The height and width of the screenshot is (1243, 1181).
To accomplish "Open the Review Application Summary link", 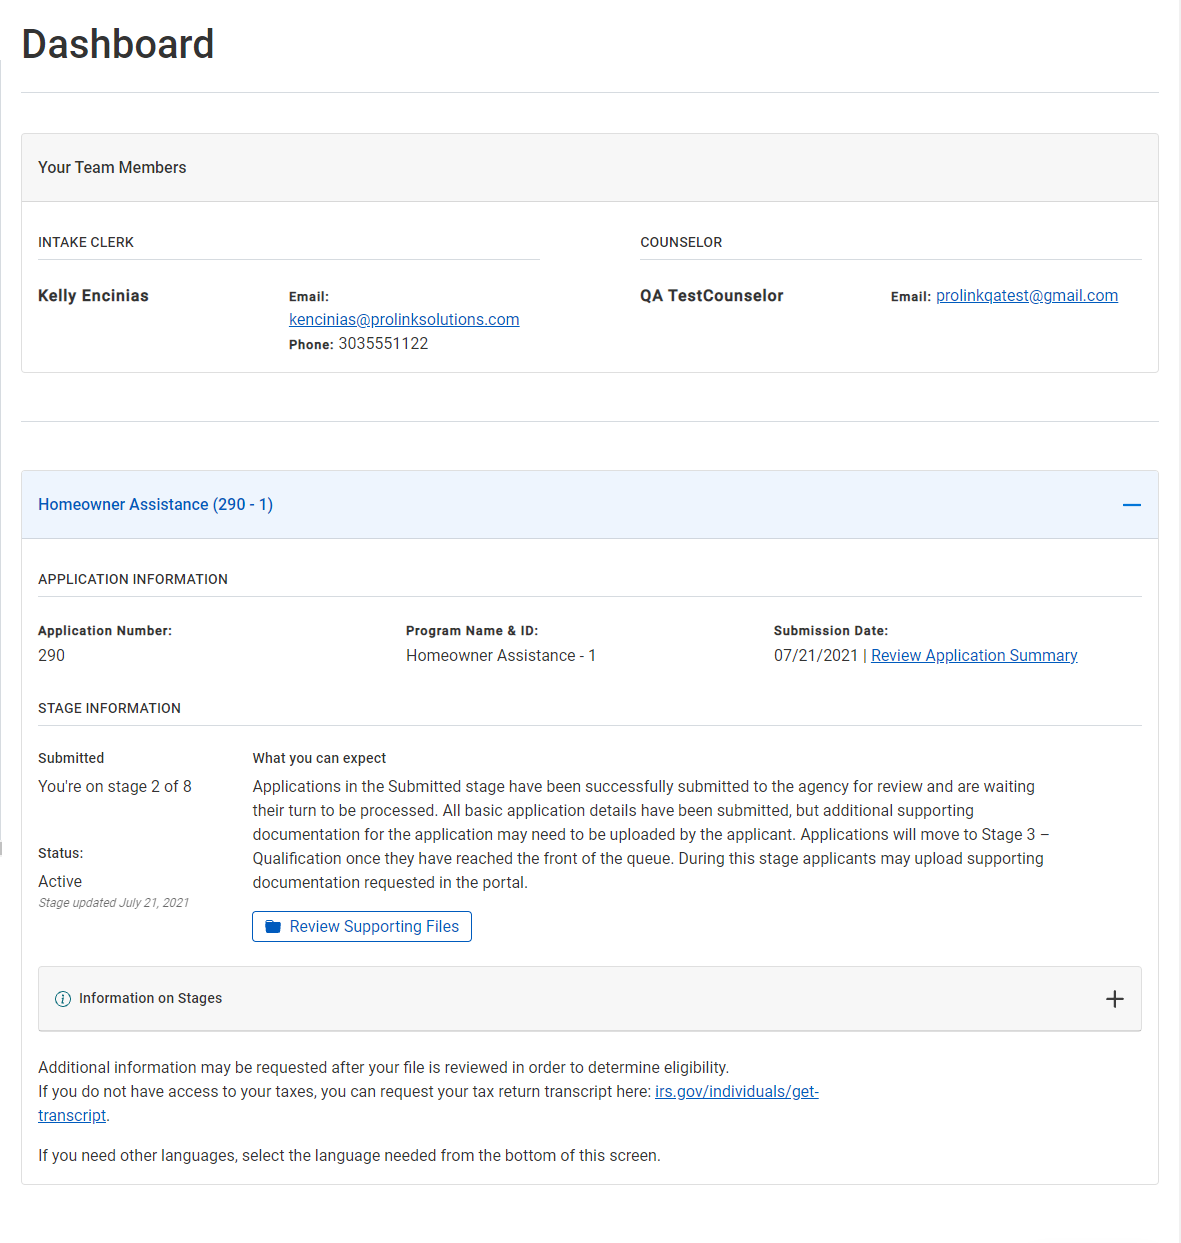I will (x=973, y=655).
